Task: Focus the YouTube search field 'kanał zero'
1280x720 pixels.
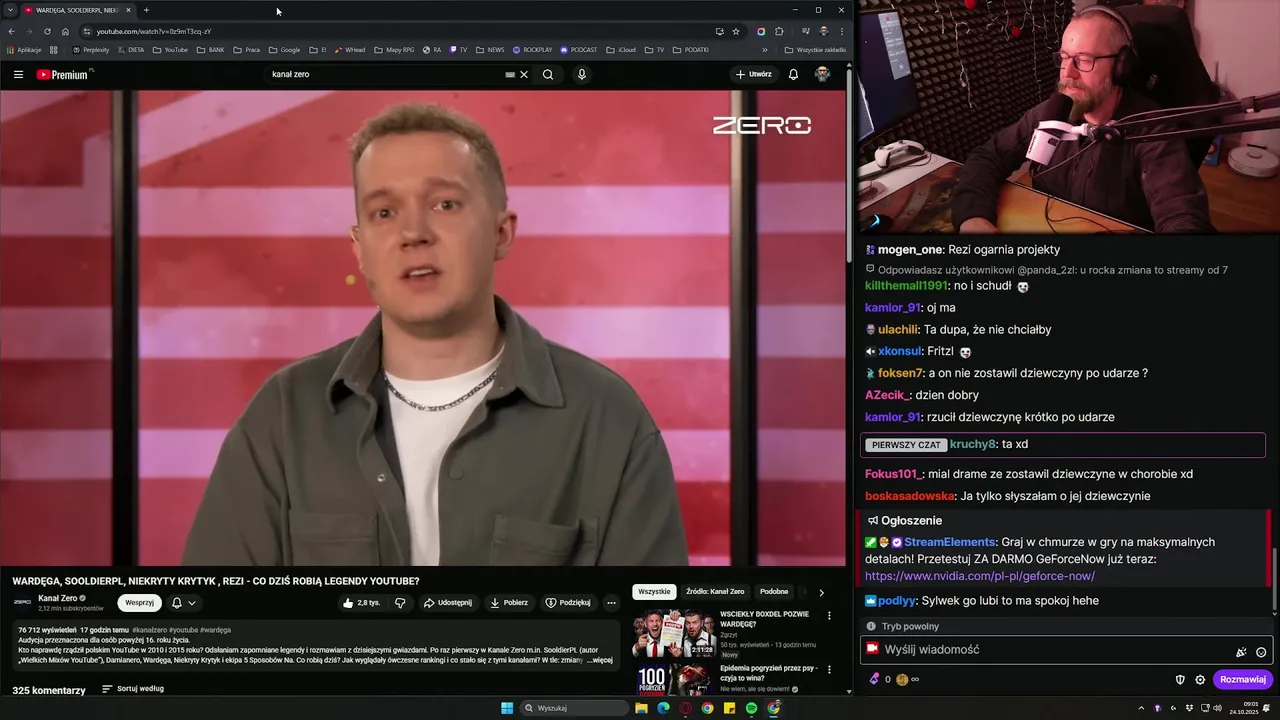Action: pyautogui.click(x=385, y=74)
